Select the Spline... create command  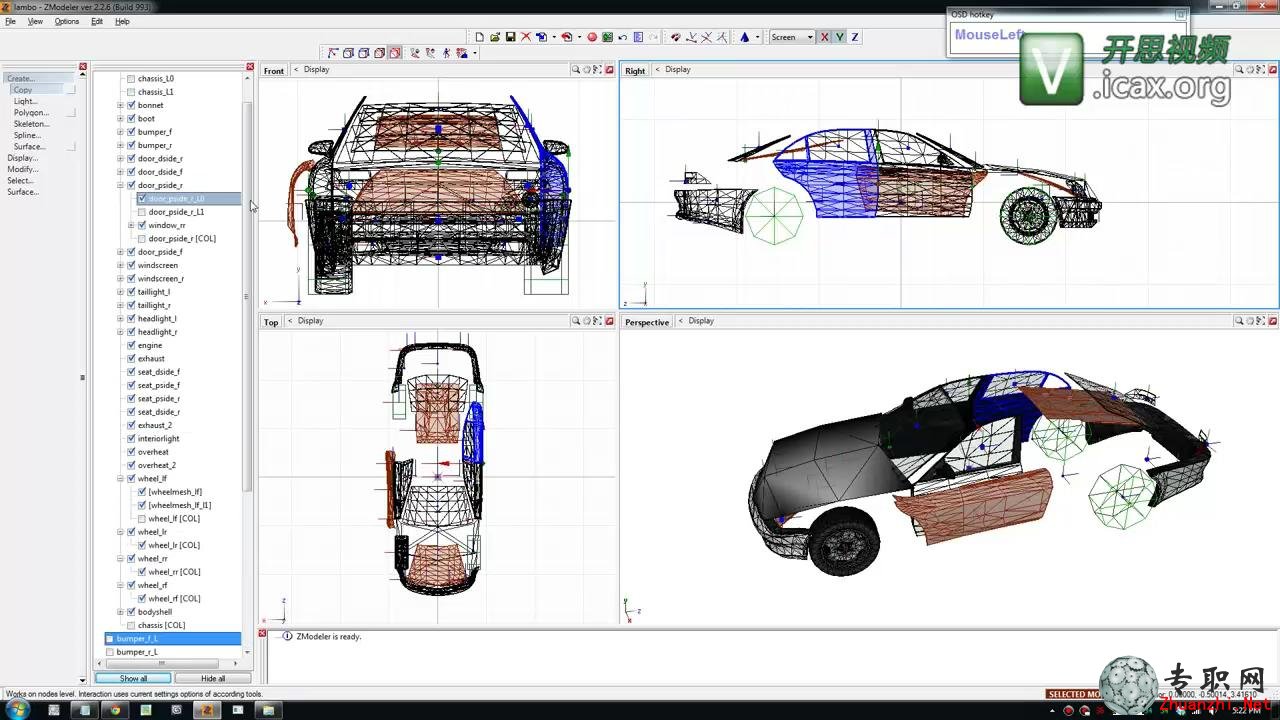27,135
